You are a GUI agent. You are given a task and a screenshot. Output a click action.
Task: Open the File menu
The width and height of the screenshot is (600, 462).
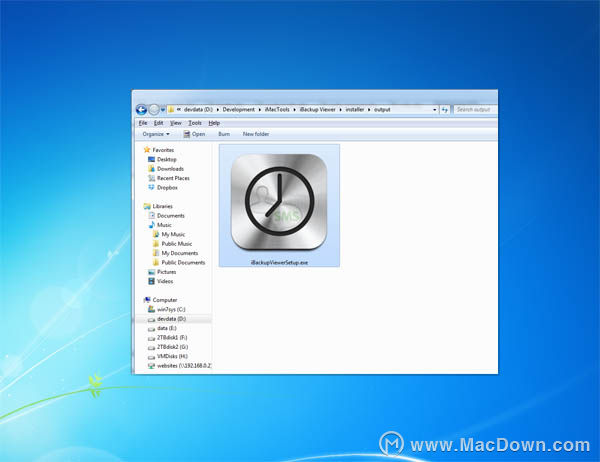coord(143,123)
